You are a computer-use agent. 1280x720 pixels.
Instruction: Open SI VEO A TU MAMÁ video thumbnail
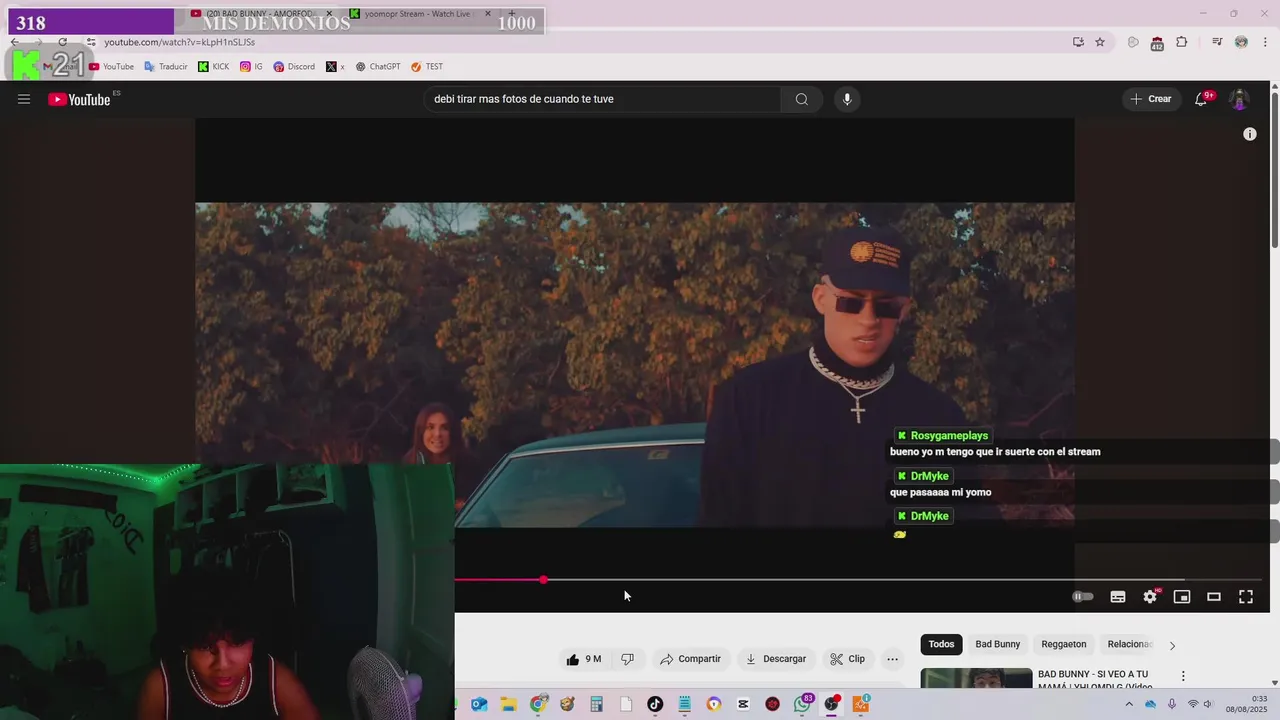pos(976,678)
